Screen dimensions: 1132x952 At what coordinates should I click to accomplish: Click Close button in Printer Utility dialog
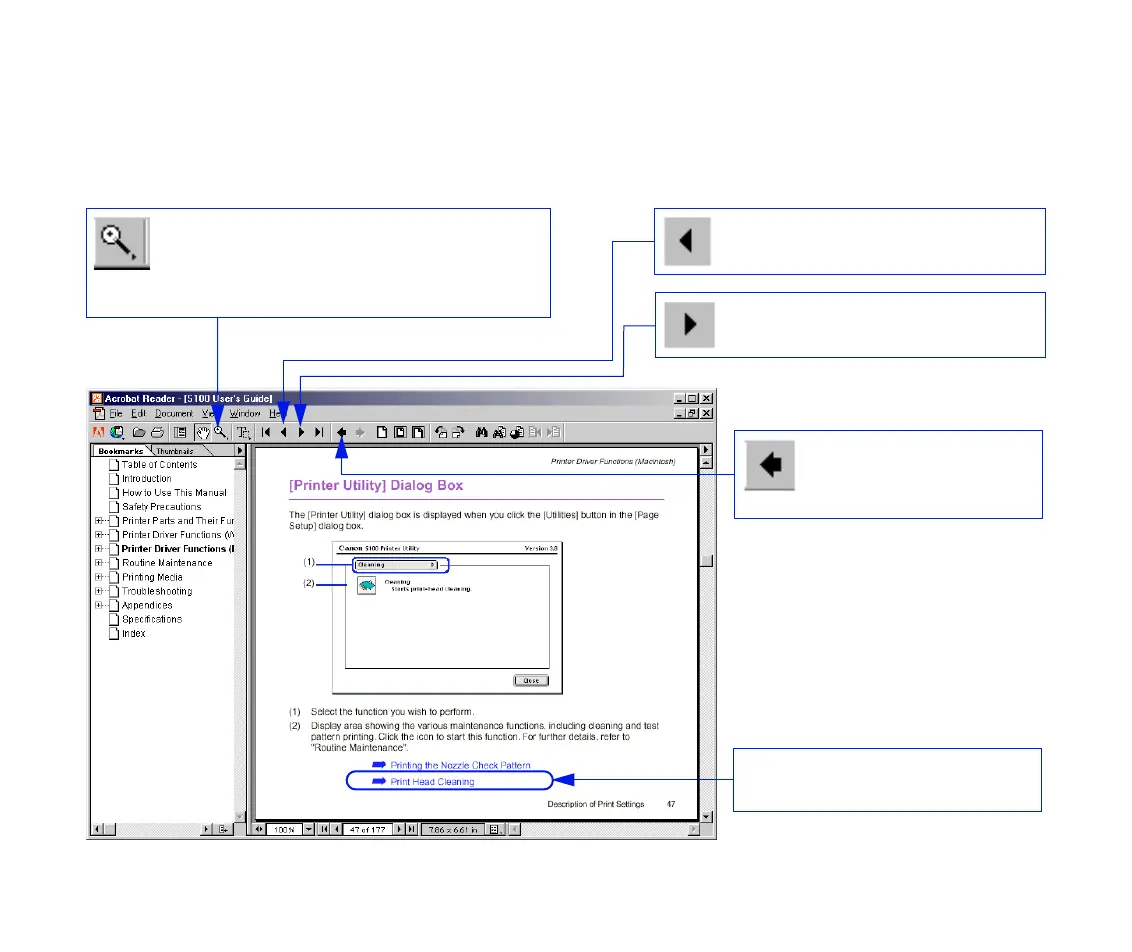pyautogui.click(x=531, y=681)
